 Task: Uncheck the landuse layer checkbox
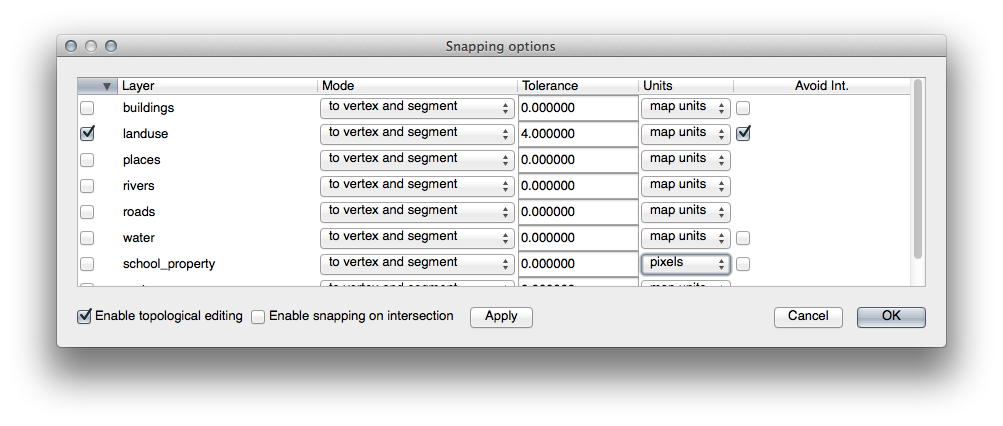click(87, 133)
